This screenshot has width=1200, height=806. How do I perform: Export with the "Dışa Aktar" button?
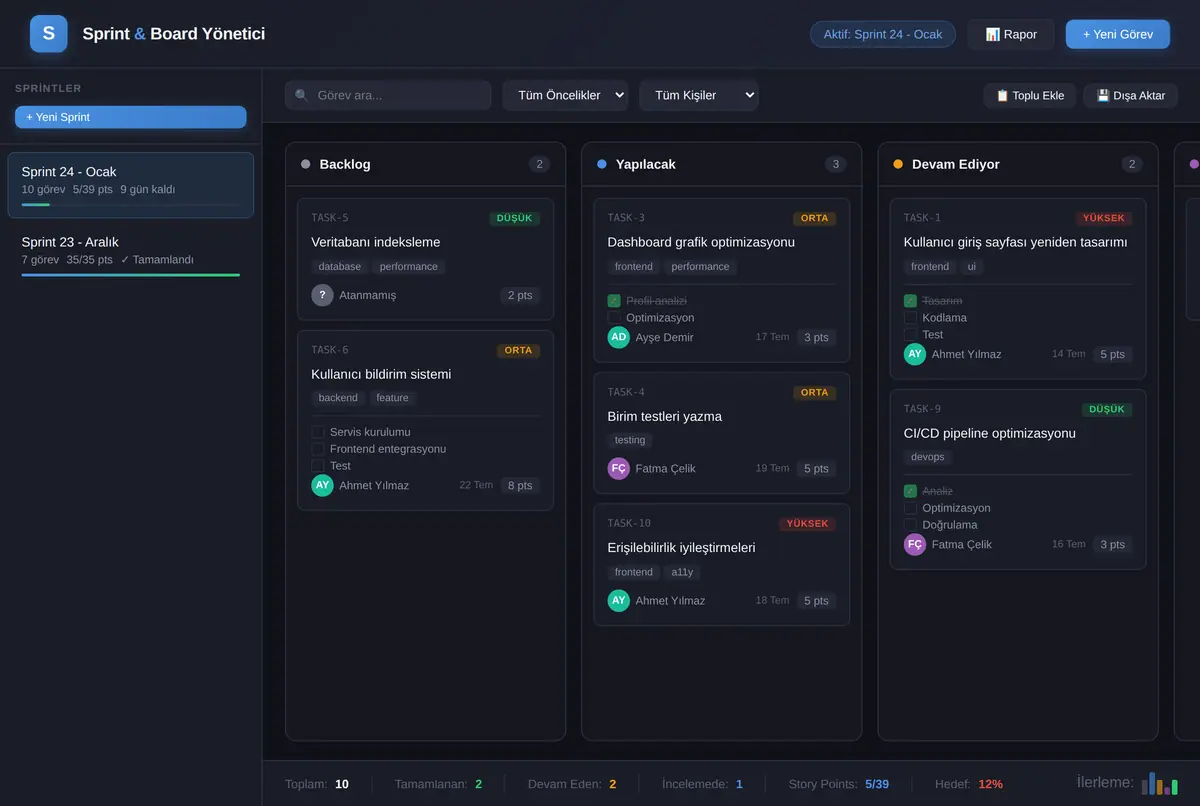1131,95
